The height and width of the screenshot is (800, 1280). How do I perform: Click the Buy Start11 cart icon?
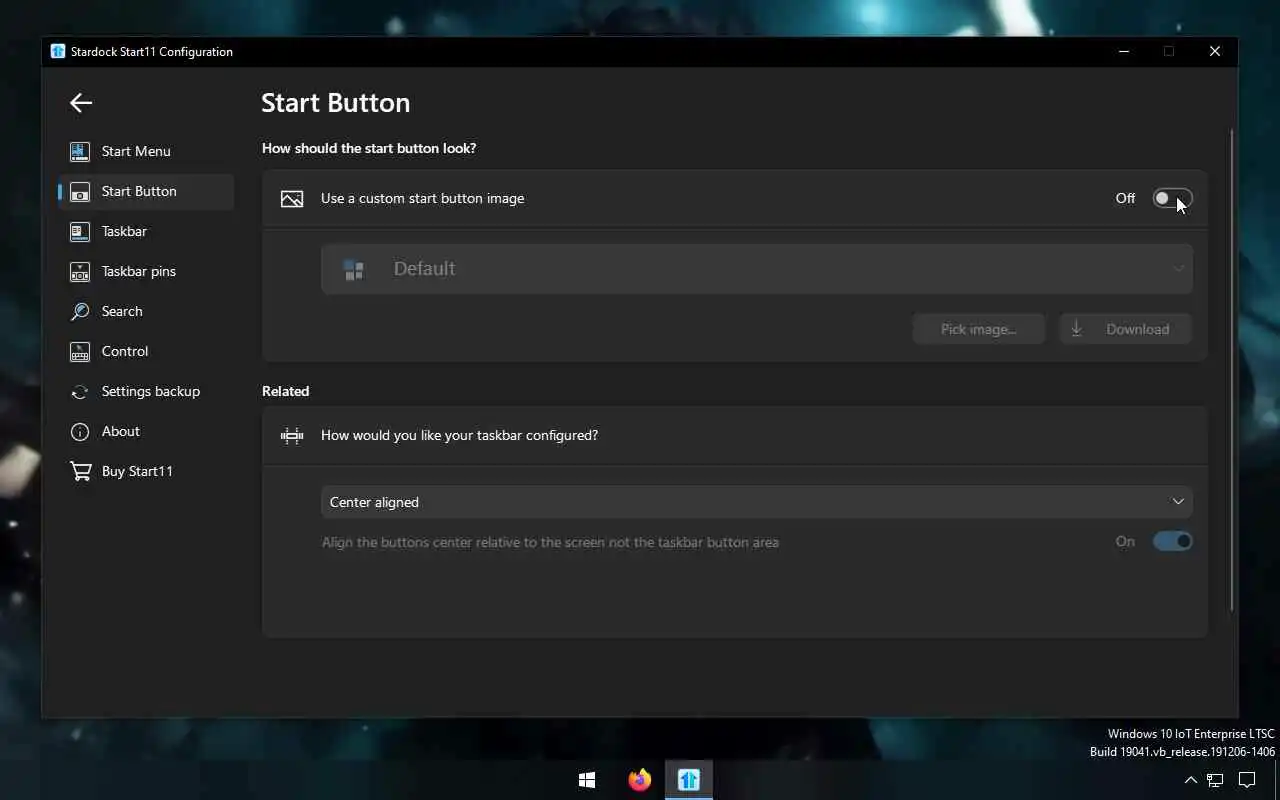click(x=80, y=471)
